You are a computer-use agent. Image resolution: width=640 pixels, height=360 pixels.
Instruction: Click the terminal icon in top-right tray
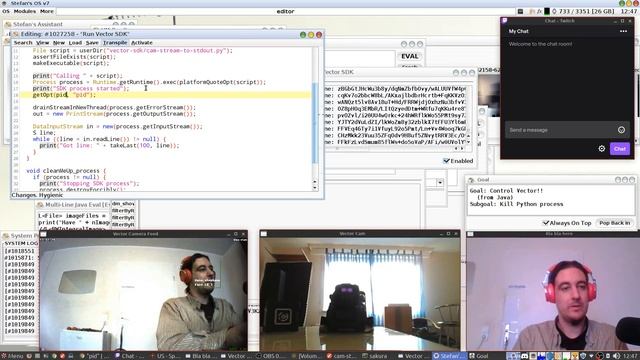pyautogui.click(x=520, y=11)
